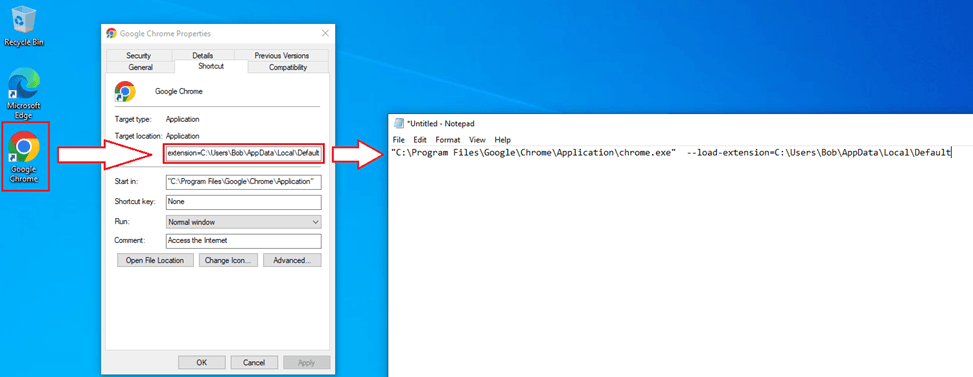The width and height of the screenshot is (973, 377).
Task: Click the --load-extension text in Notepad
Action: pyautogui.click(x=819, y=153)
